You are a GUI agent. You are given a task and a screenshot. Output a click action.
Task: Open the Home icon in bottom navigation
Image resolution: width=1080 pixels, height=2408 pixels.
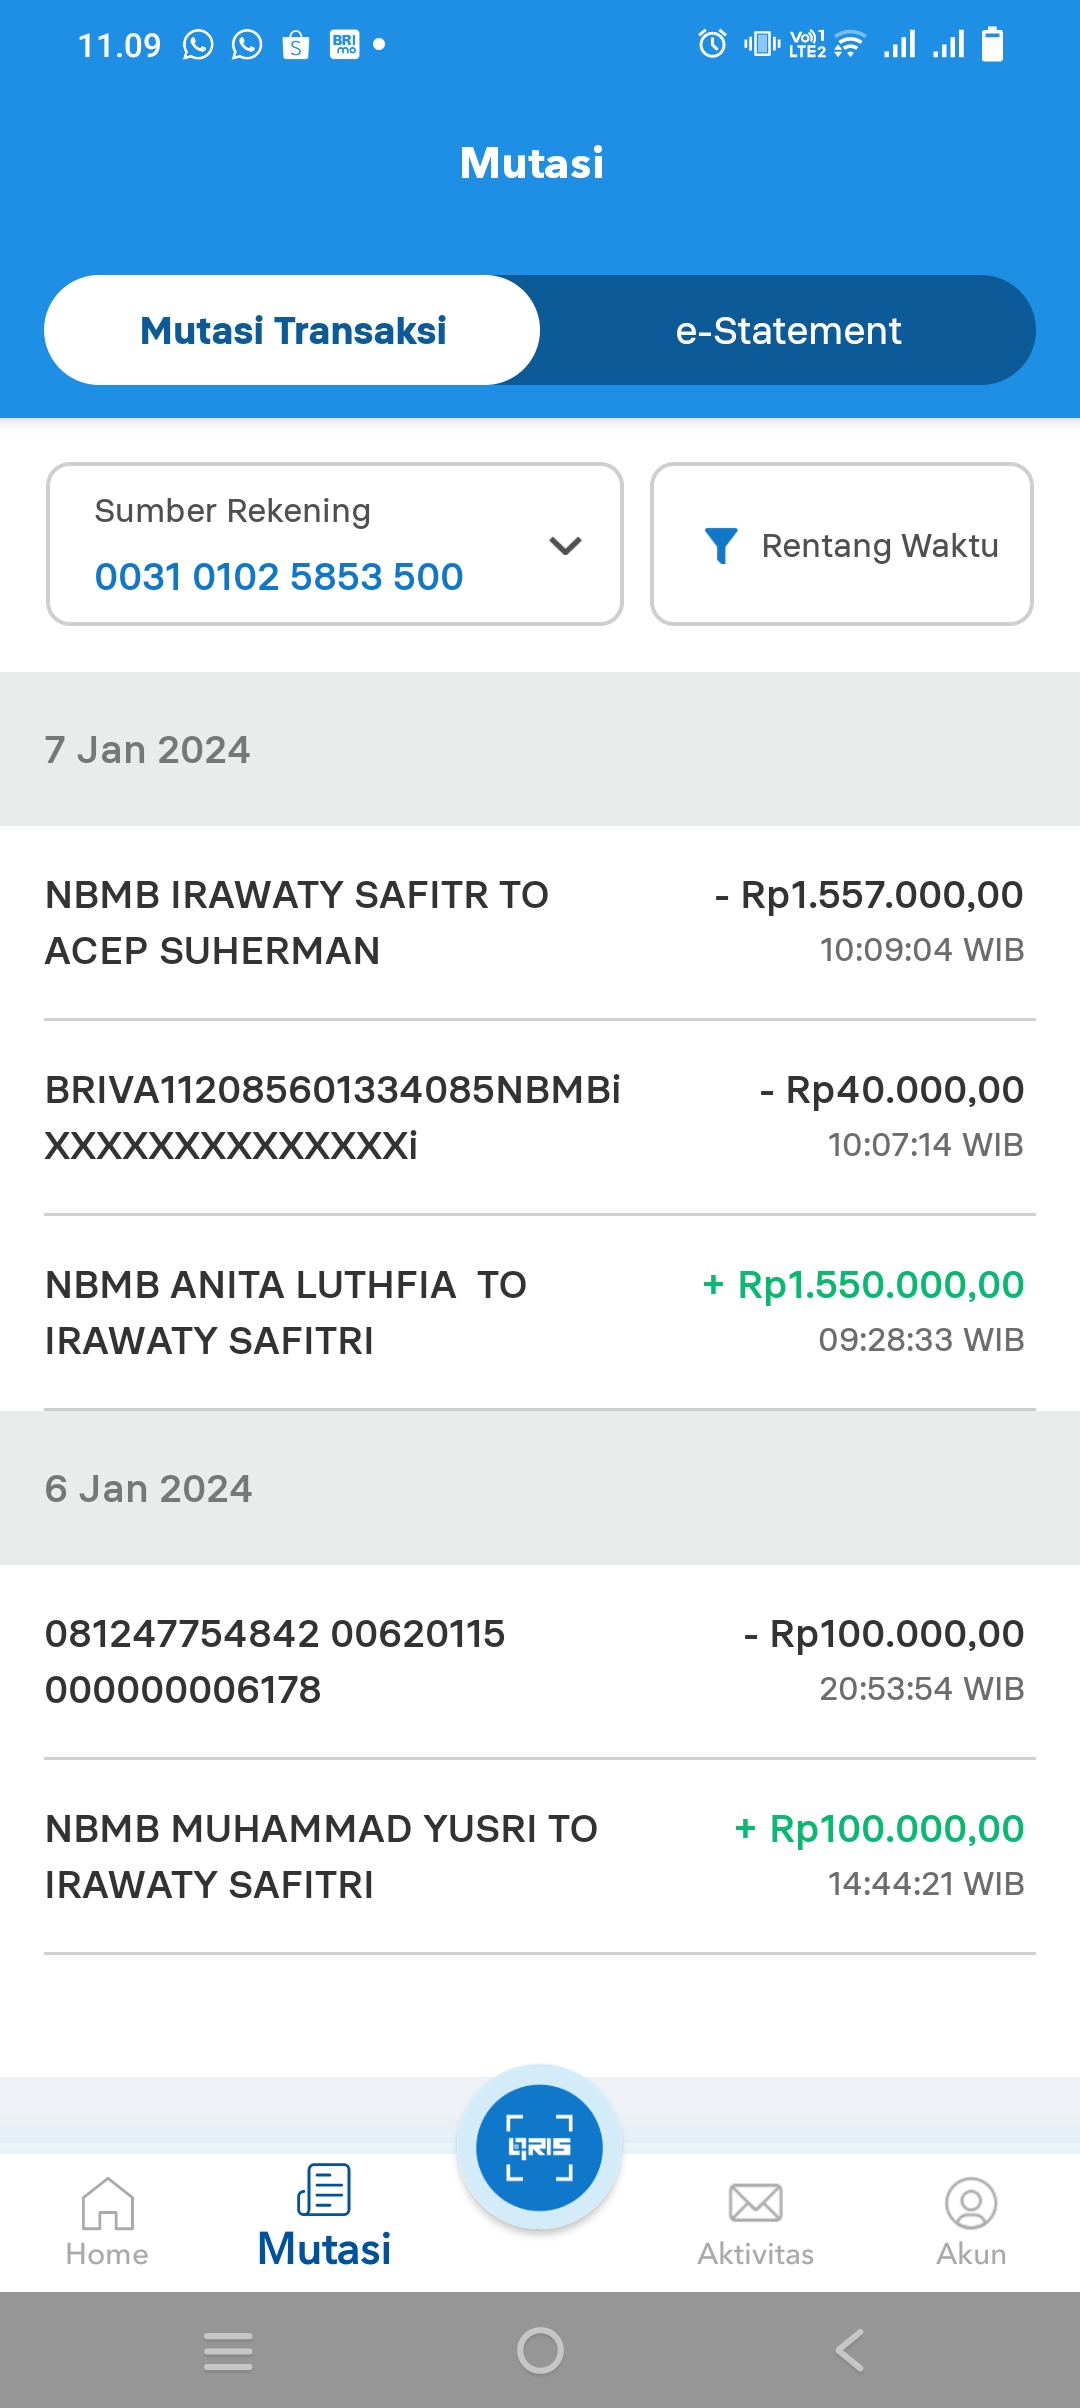pyautogui.click(x=107, y=2203)
